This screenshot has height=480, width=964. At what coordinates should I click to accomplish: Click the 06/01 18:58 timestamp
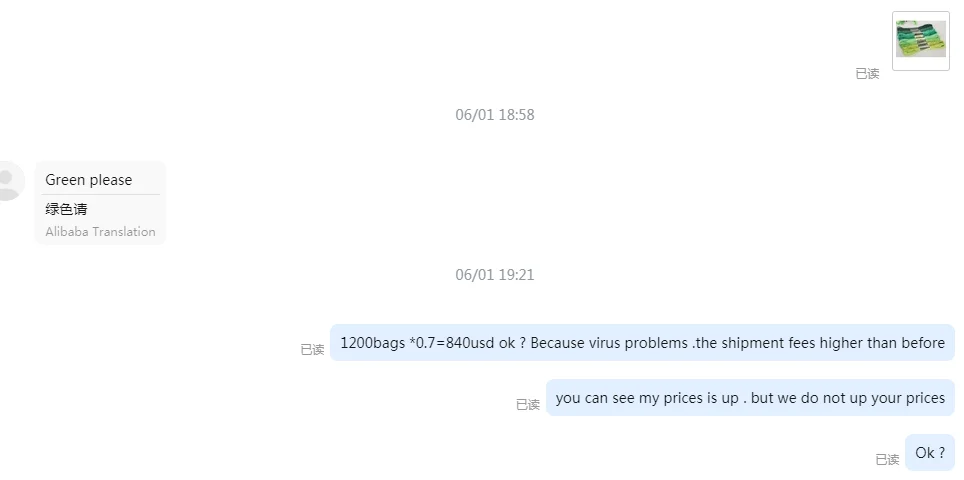click(x=495, y=115)
